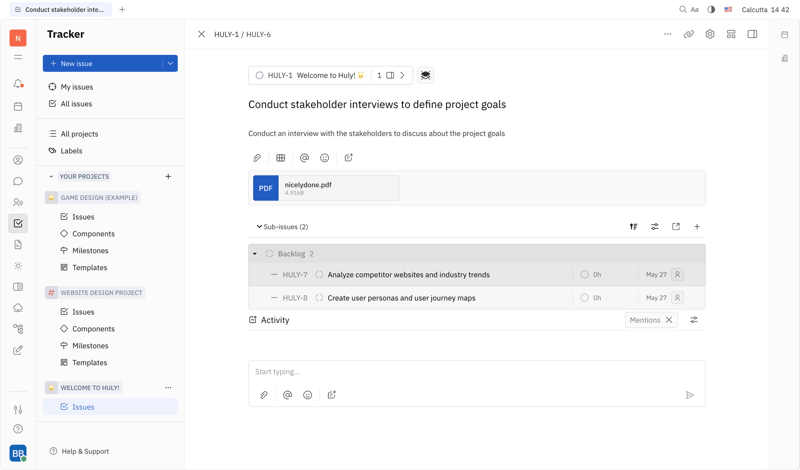Insert a table in the description
This screenshot has height=470, width=800.
coord(281,158)
